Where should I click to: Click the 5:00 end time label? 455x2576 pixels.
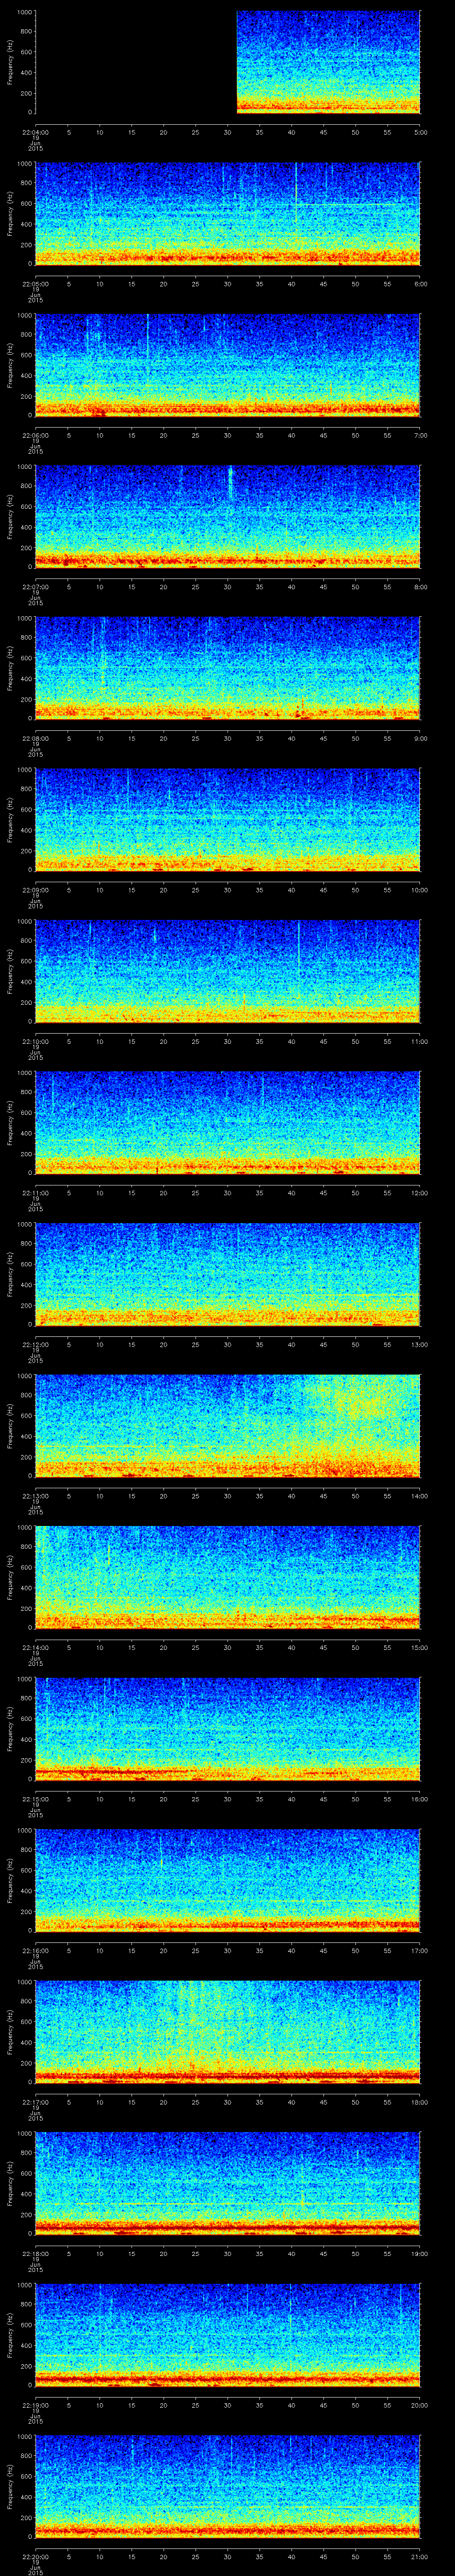420,132
